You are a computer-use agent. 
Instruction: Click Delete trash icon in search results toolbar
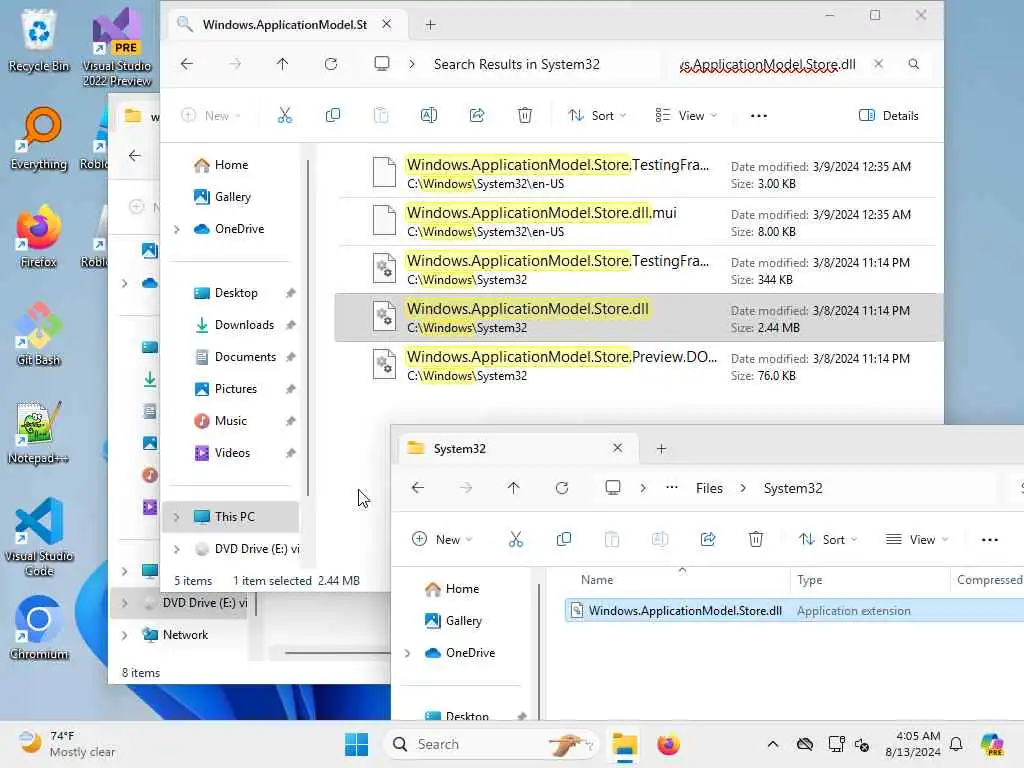coord(524,116)
